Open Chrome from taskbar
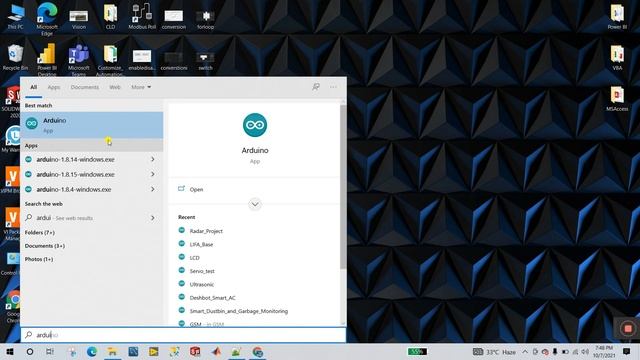 (258, 351)
